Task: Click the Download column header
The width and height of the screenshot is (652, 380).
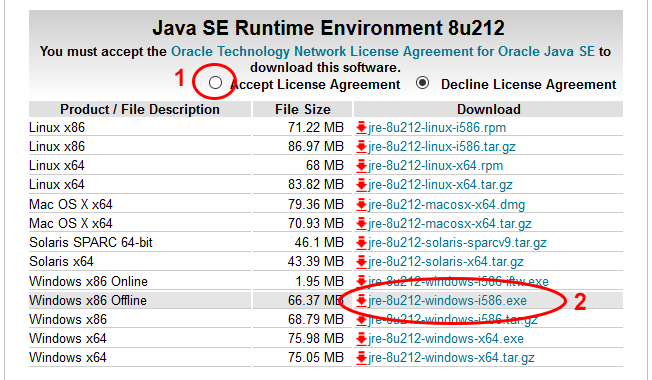Action: [x=489, y=109]
